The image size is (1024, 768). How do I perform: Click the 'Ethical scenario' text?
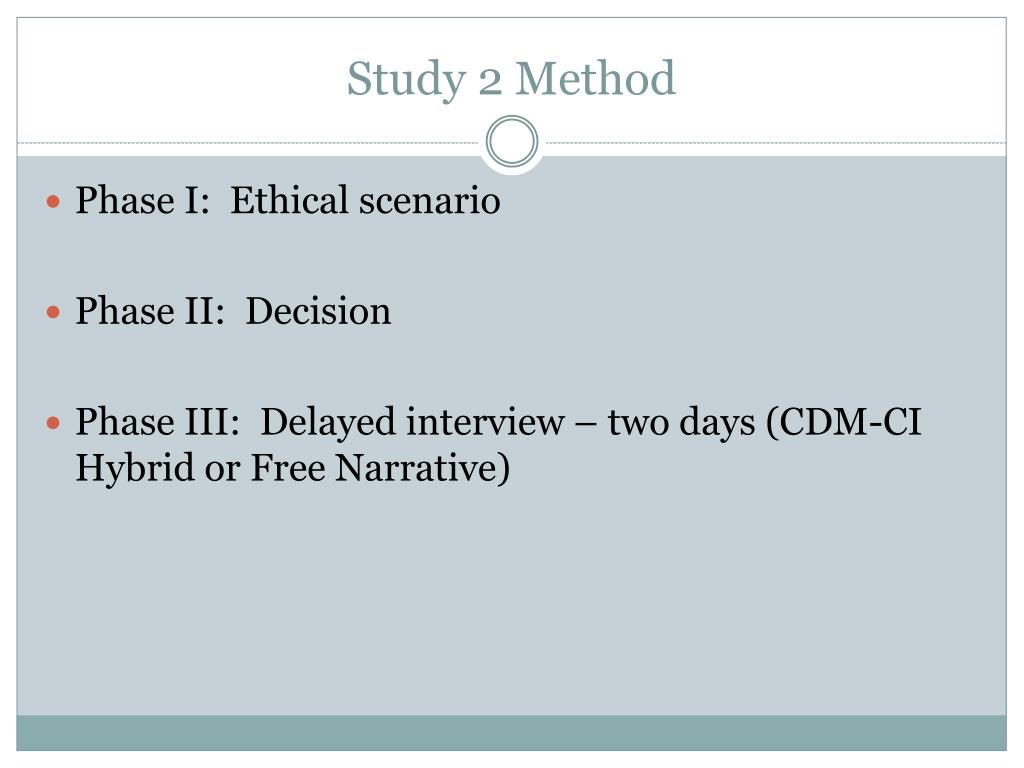(x=365, y=200)
